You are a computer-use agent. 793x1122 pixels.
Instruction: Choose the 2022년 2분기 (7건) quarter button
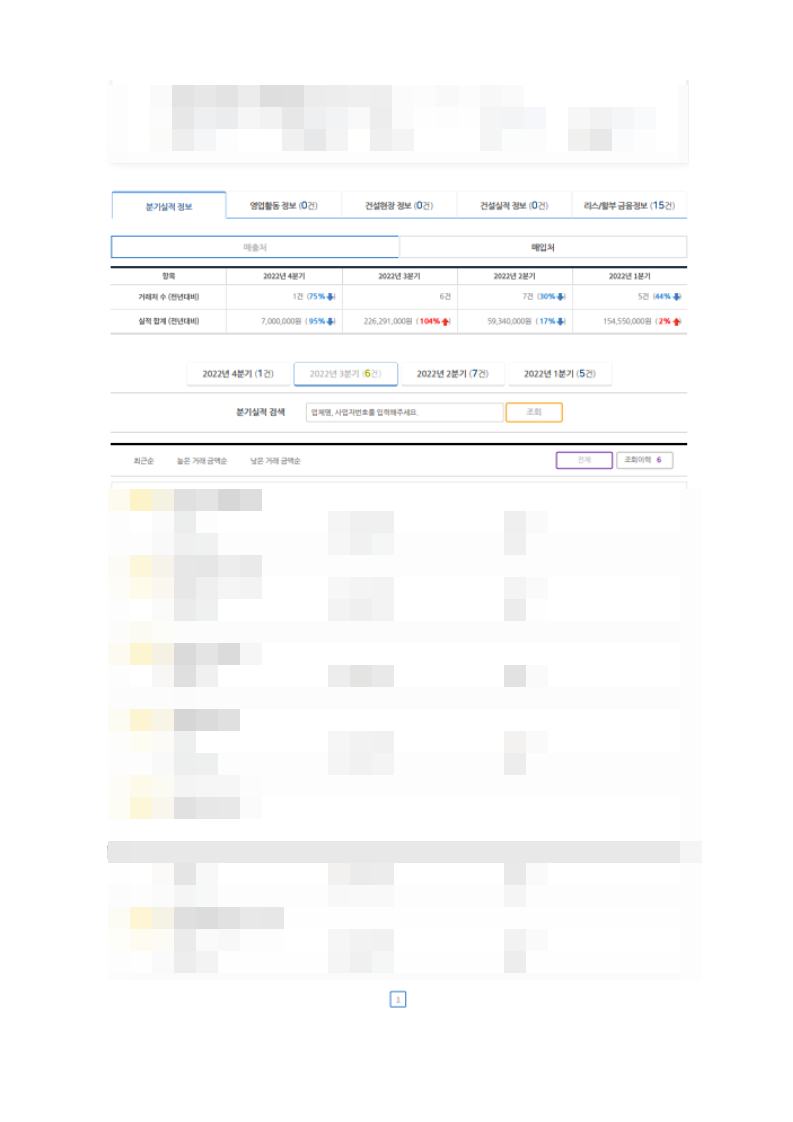coord(452,374)
